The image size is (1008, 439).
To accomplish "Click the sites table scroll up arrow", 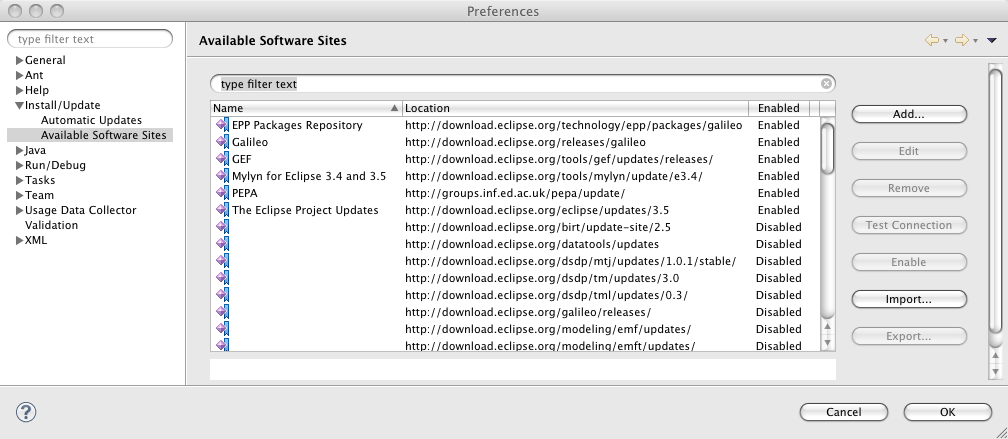I will click(828, 327).
